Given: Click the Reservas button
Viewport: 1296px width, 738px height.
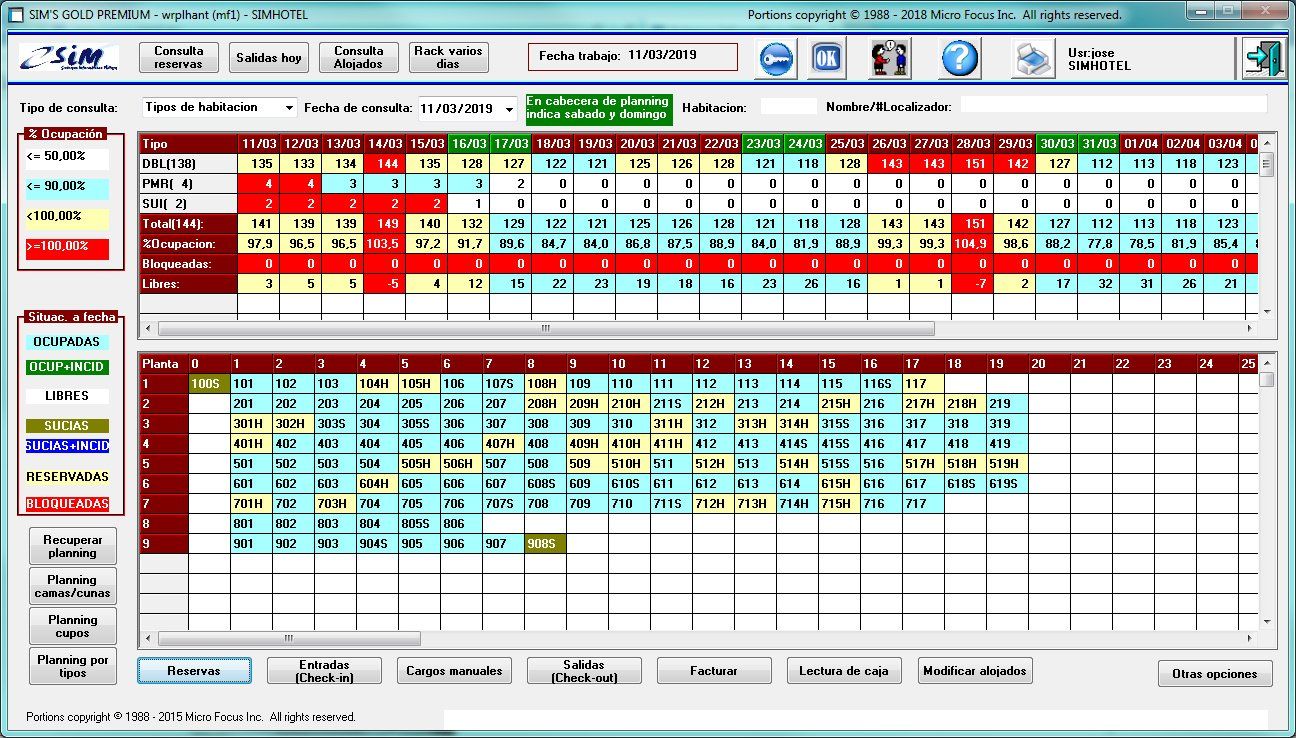Looking at the screenshot, I should pyautogui.click(x=194, y=671).
